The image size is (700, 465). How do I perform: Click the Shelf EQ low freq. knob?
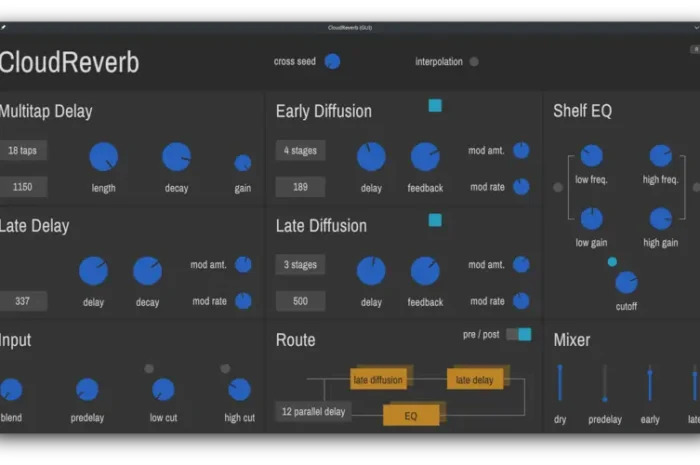(591, 156)
